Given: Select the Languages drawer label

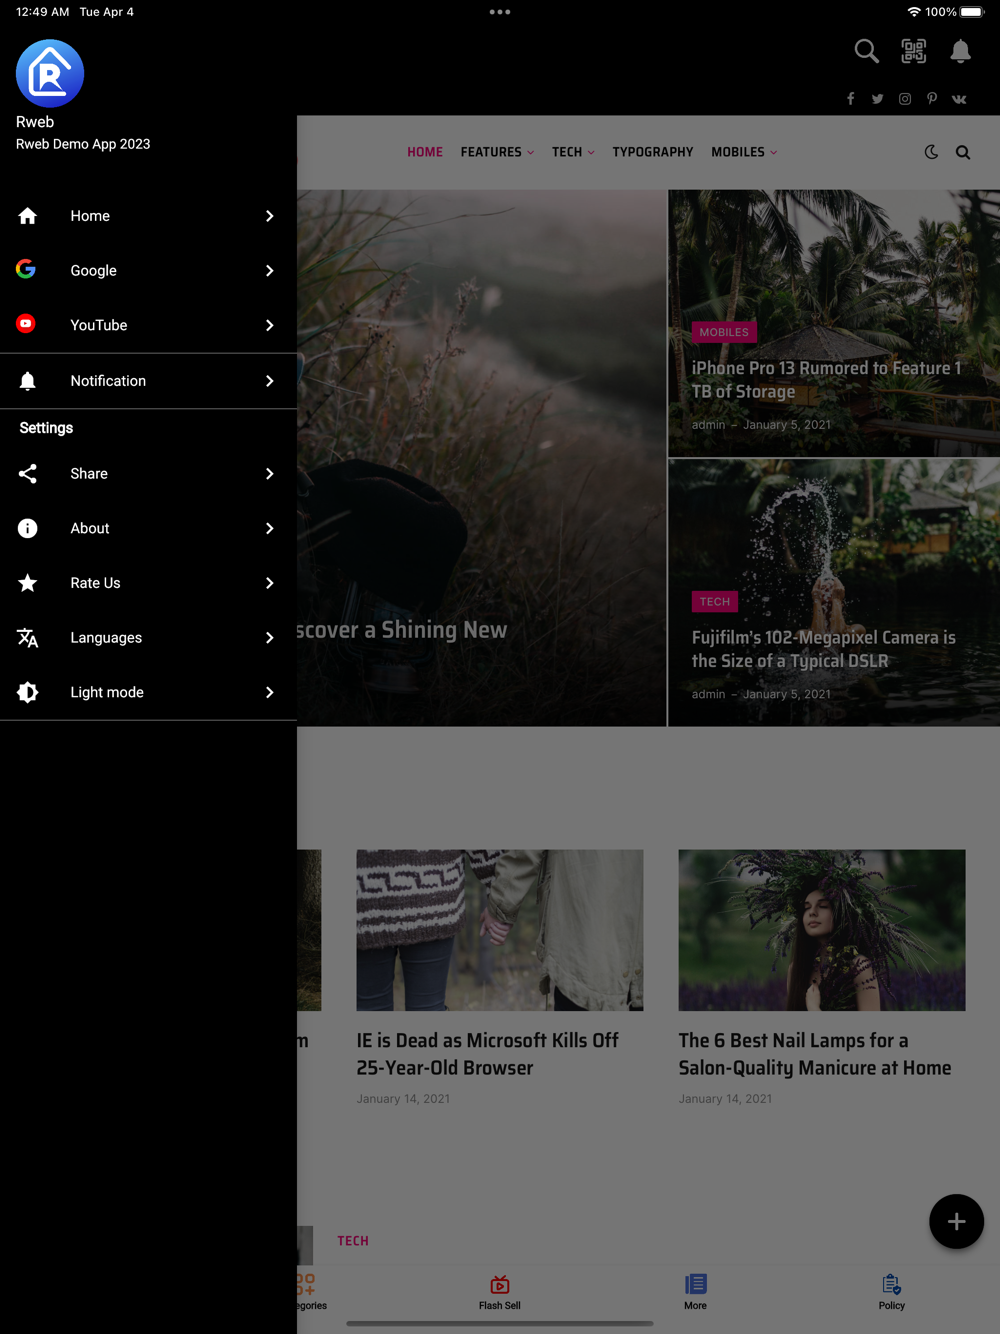Looking at the screenshot, I should 106,638.
